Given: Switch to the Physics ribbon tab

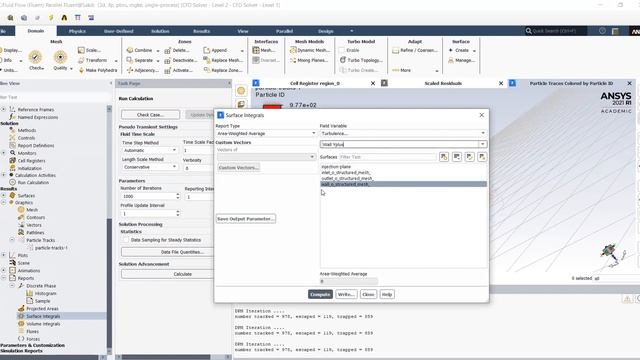Looking at the screenshot, I should point(77,31).
